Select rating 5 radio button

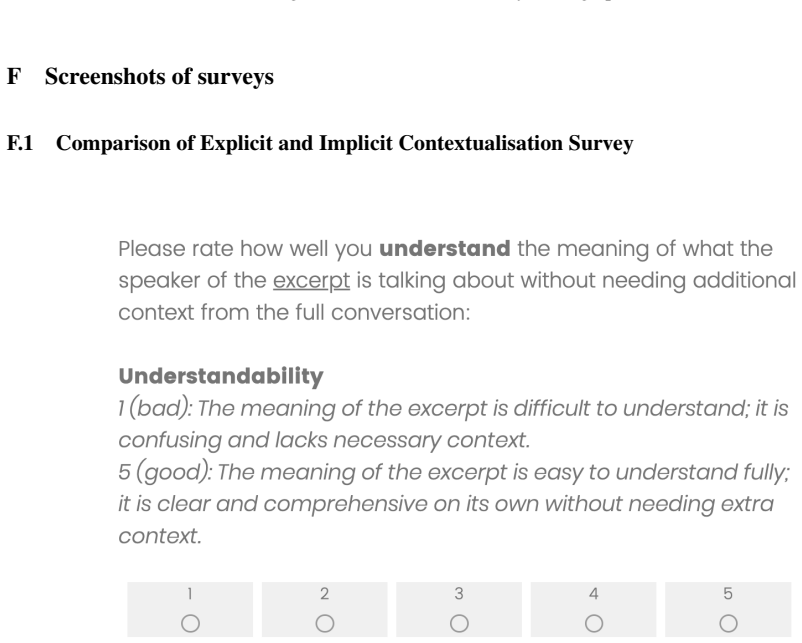pyautogui.click(x=728, y=624)
